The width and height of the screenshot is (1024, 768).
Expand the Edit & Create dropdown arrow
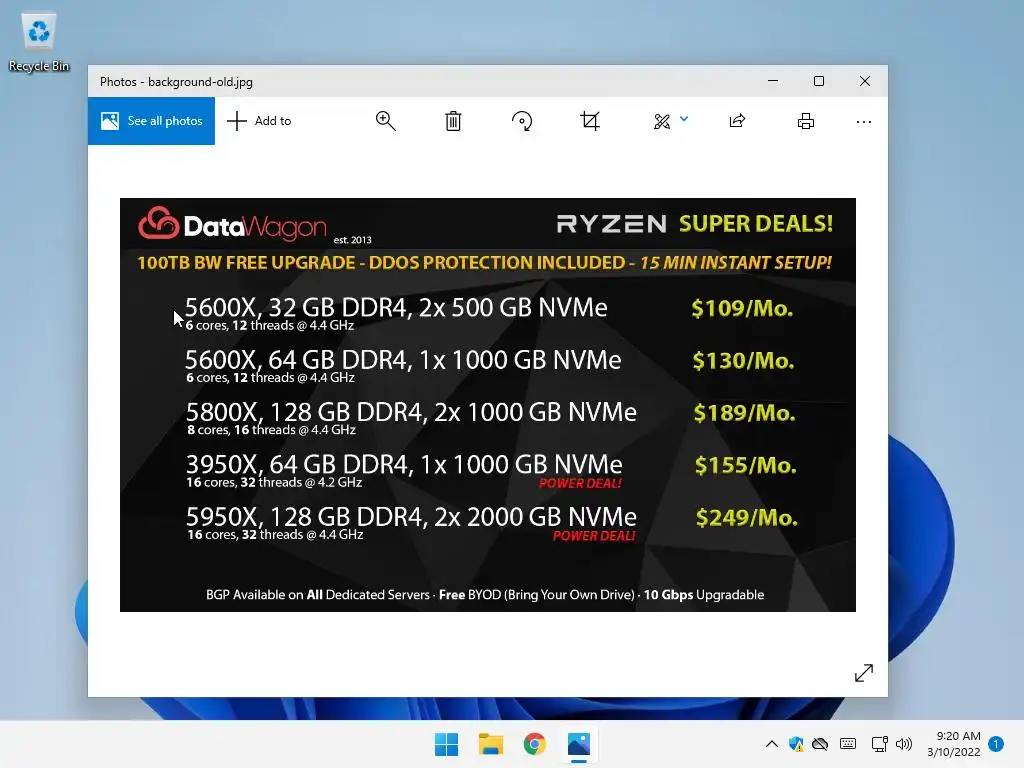click(684, 119)
